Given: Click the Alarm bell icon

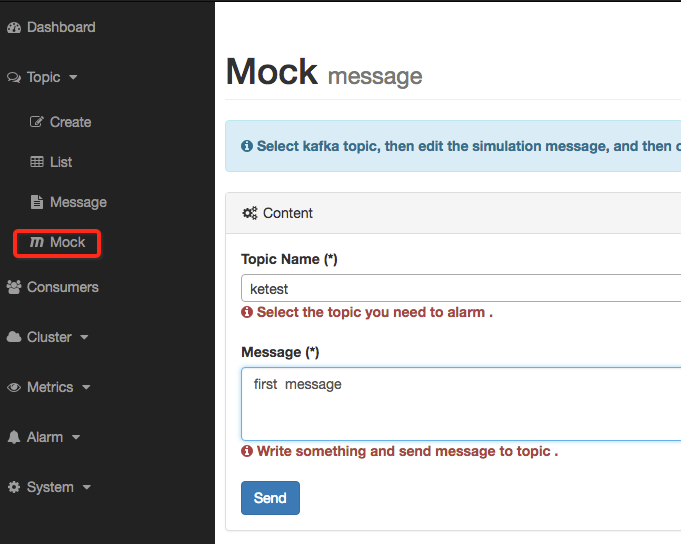Looking at the screenshot, I should click(14, 437).
